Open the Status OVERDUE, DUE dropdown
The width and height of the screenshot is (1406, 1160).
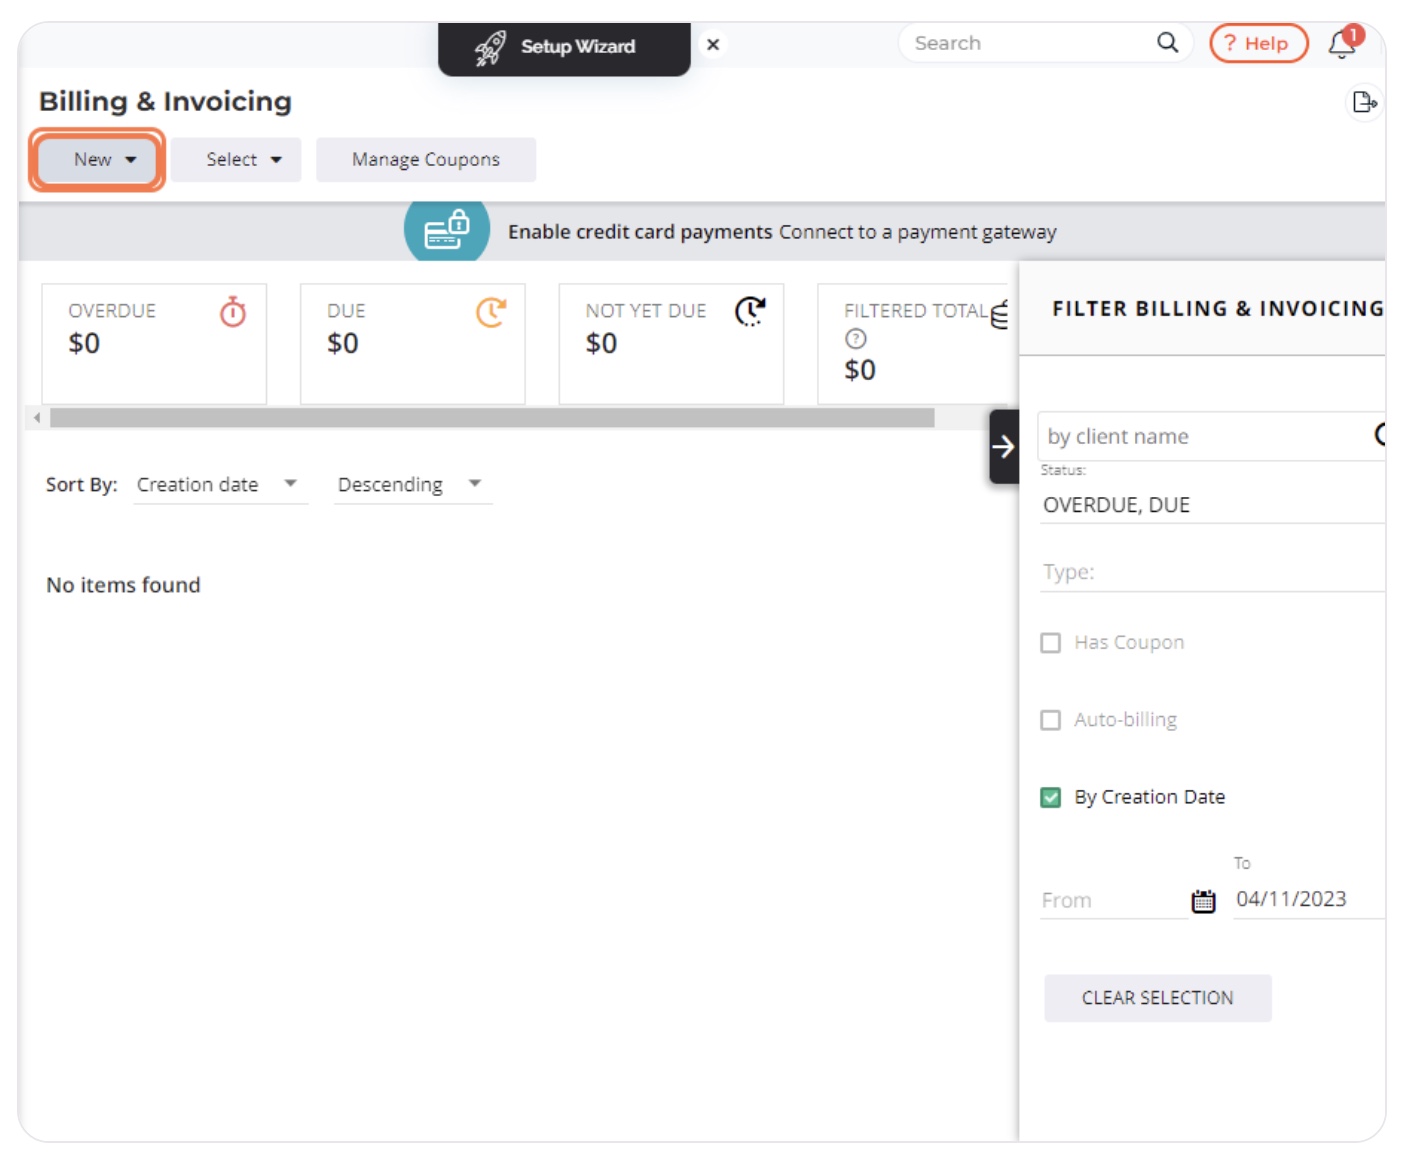click(1212, 505)
